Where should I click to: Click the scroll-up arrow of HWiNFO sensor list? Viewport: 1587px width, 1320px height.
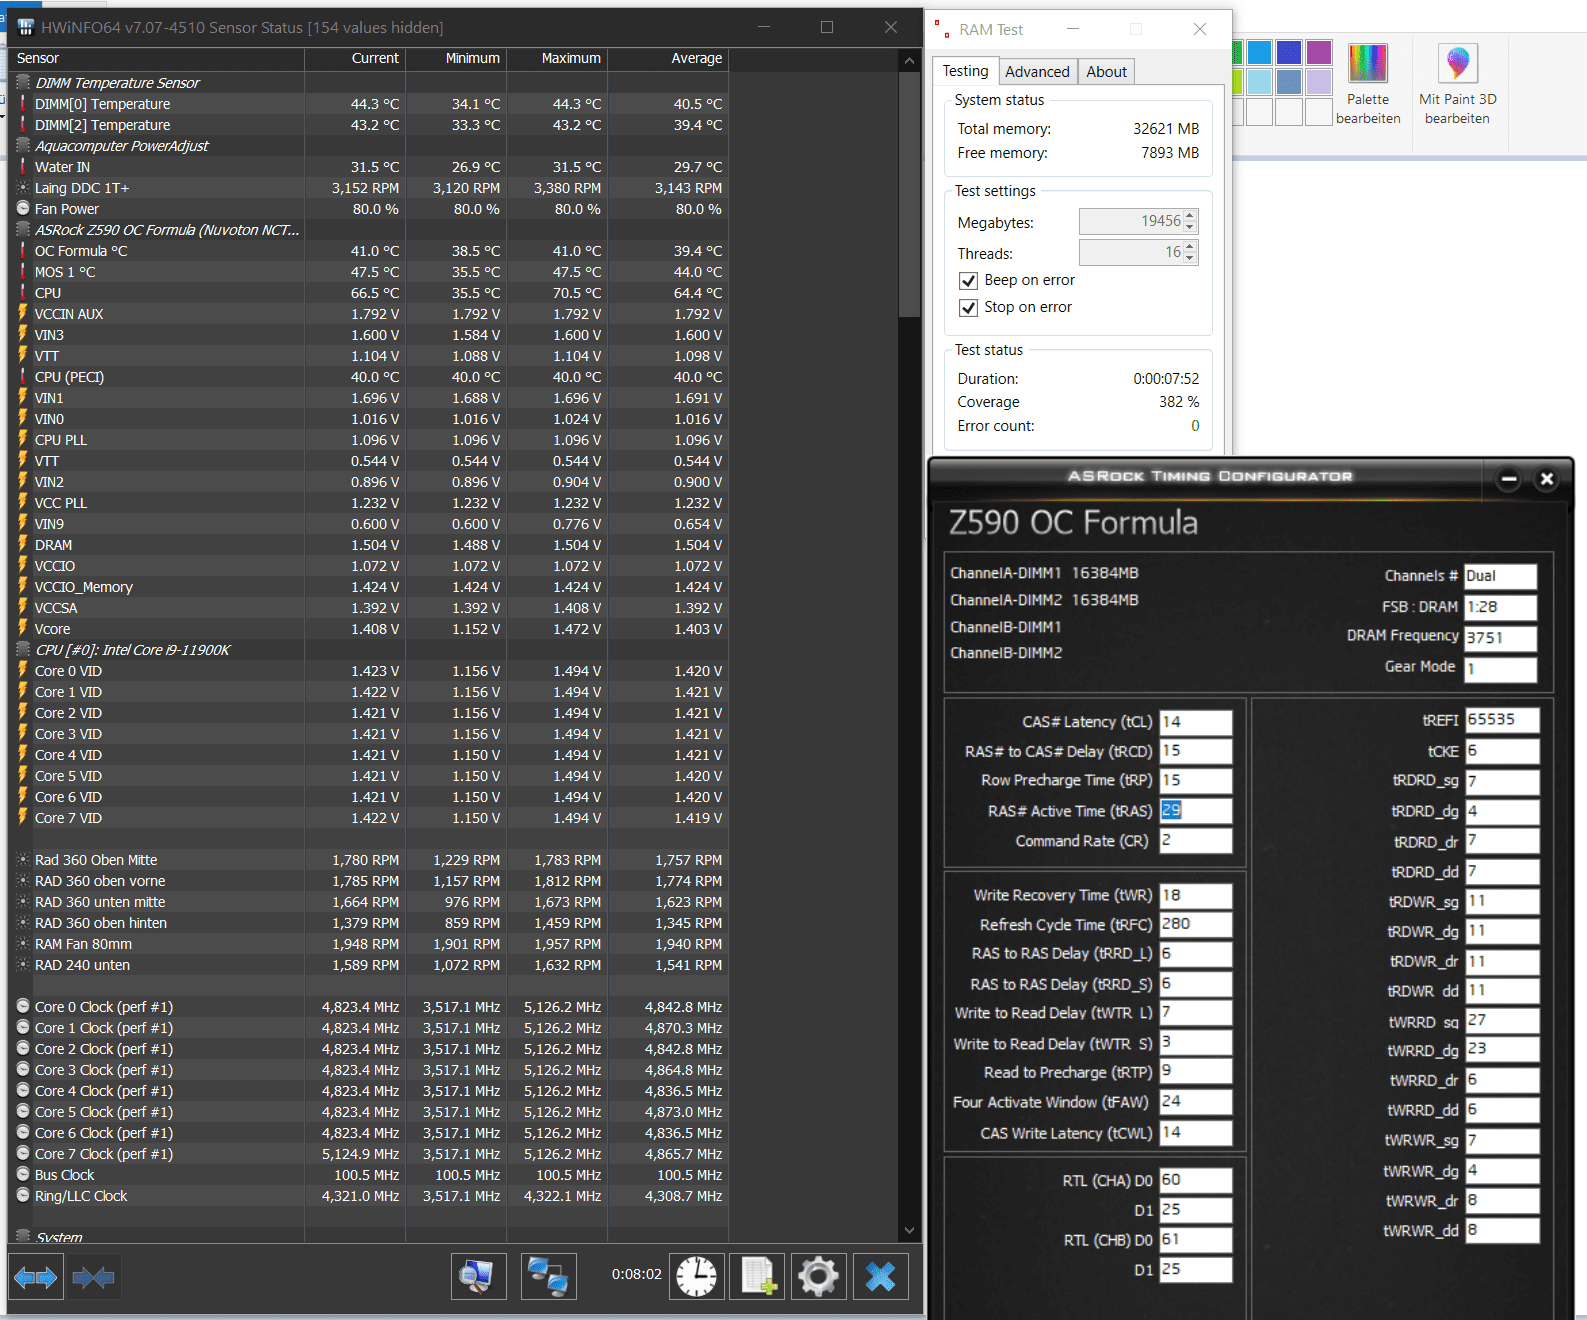coord(909,61)
